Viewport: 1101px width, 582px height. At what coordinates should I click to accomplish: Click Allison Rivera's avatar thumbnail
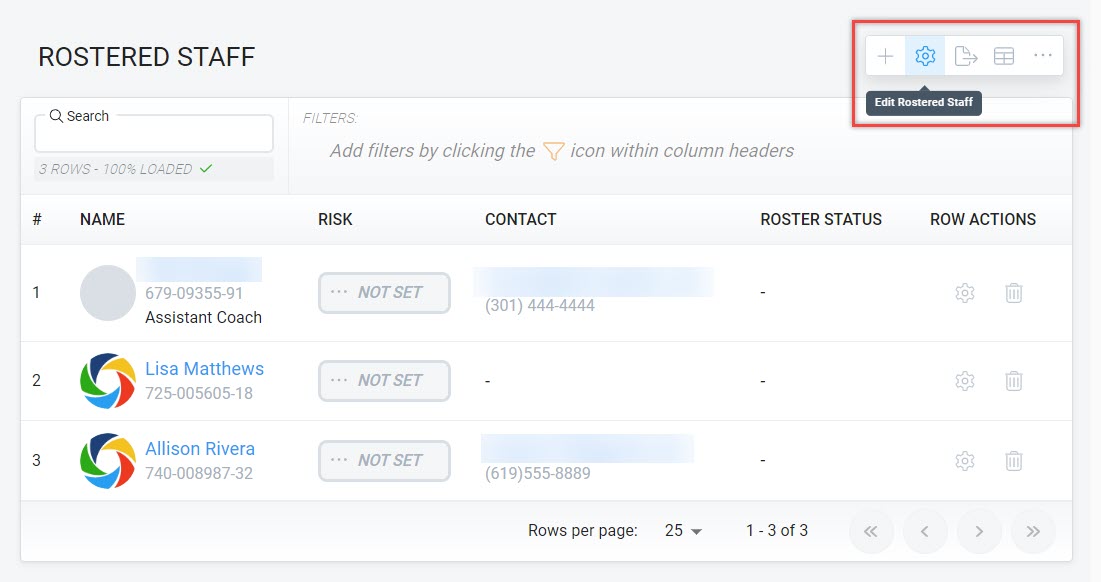point(107,461)
